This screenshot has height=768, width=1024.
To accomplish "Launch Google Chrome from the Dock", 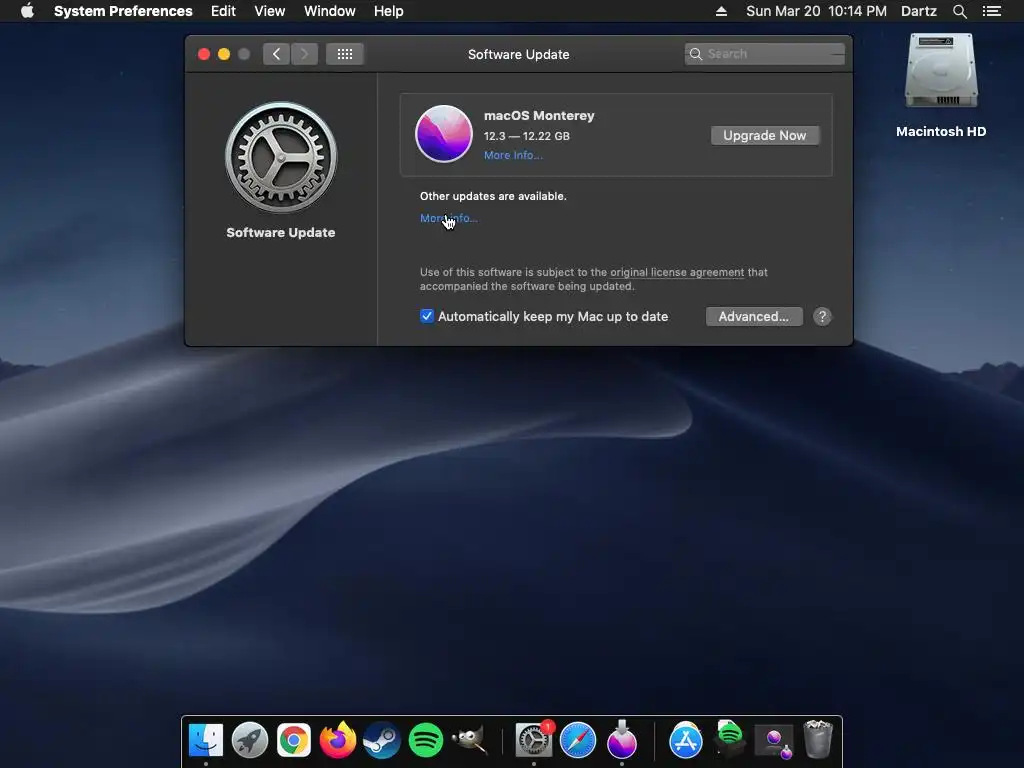I will tap(293, 740).
